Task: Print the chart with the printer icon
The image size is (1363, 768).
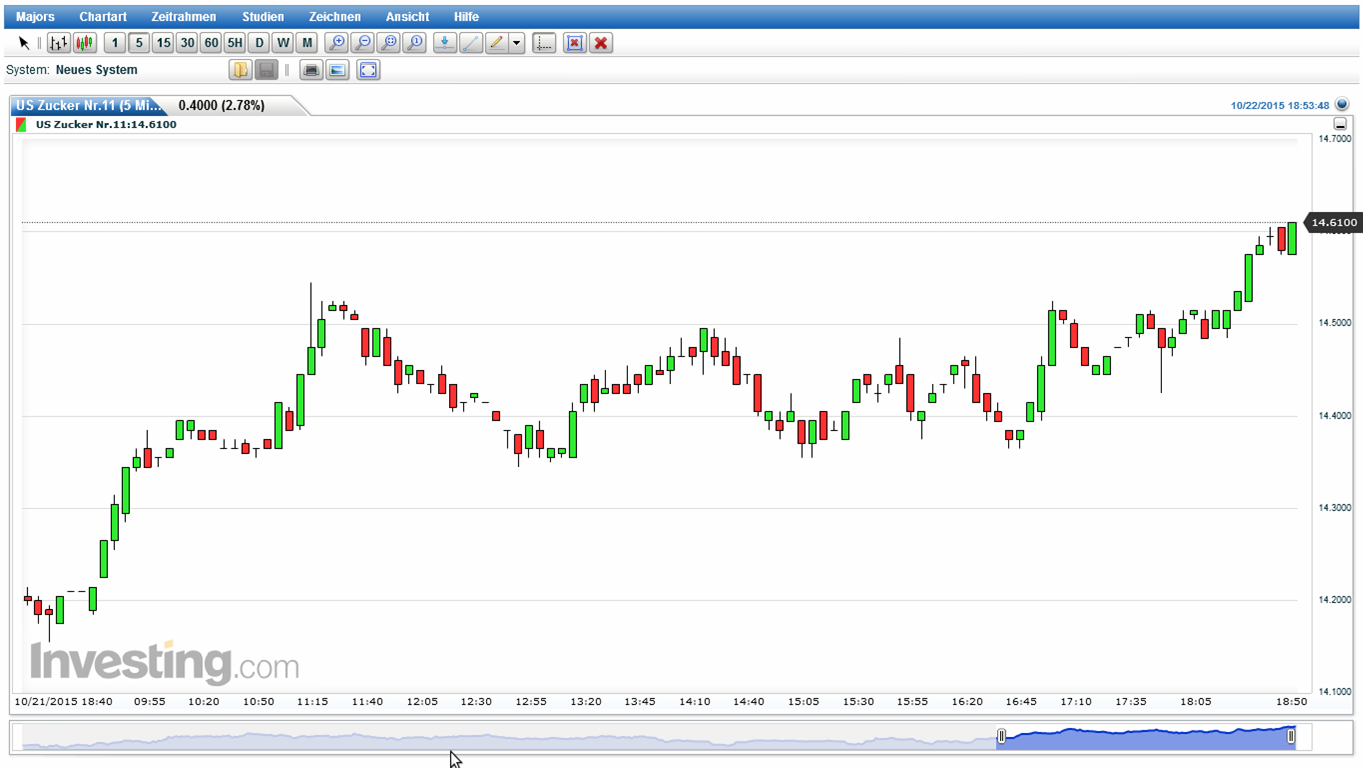Action: pos(312,70)
